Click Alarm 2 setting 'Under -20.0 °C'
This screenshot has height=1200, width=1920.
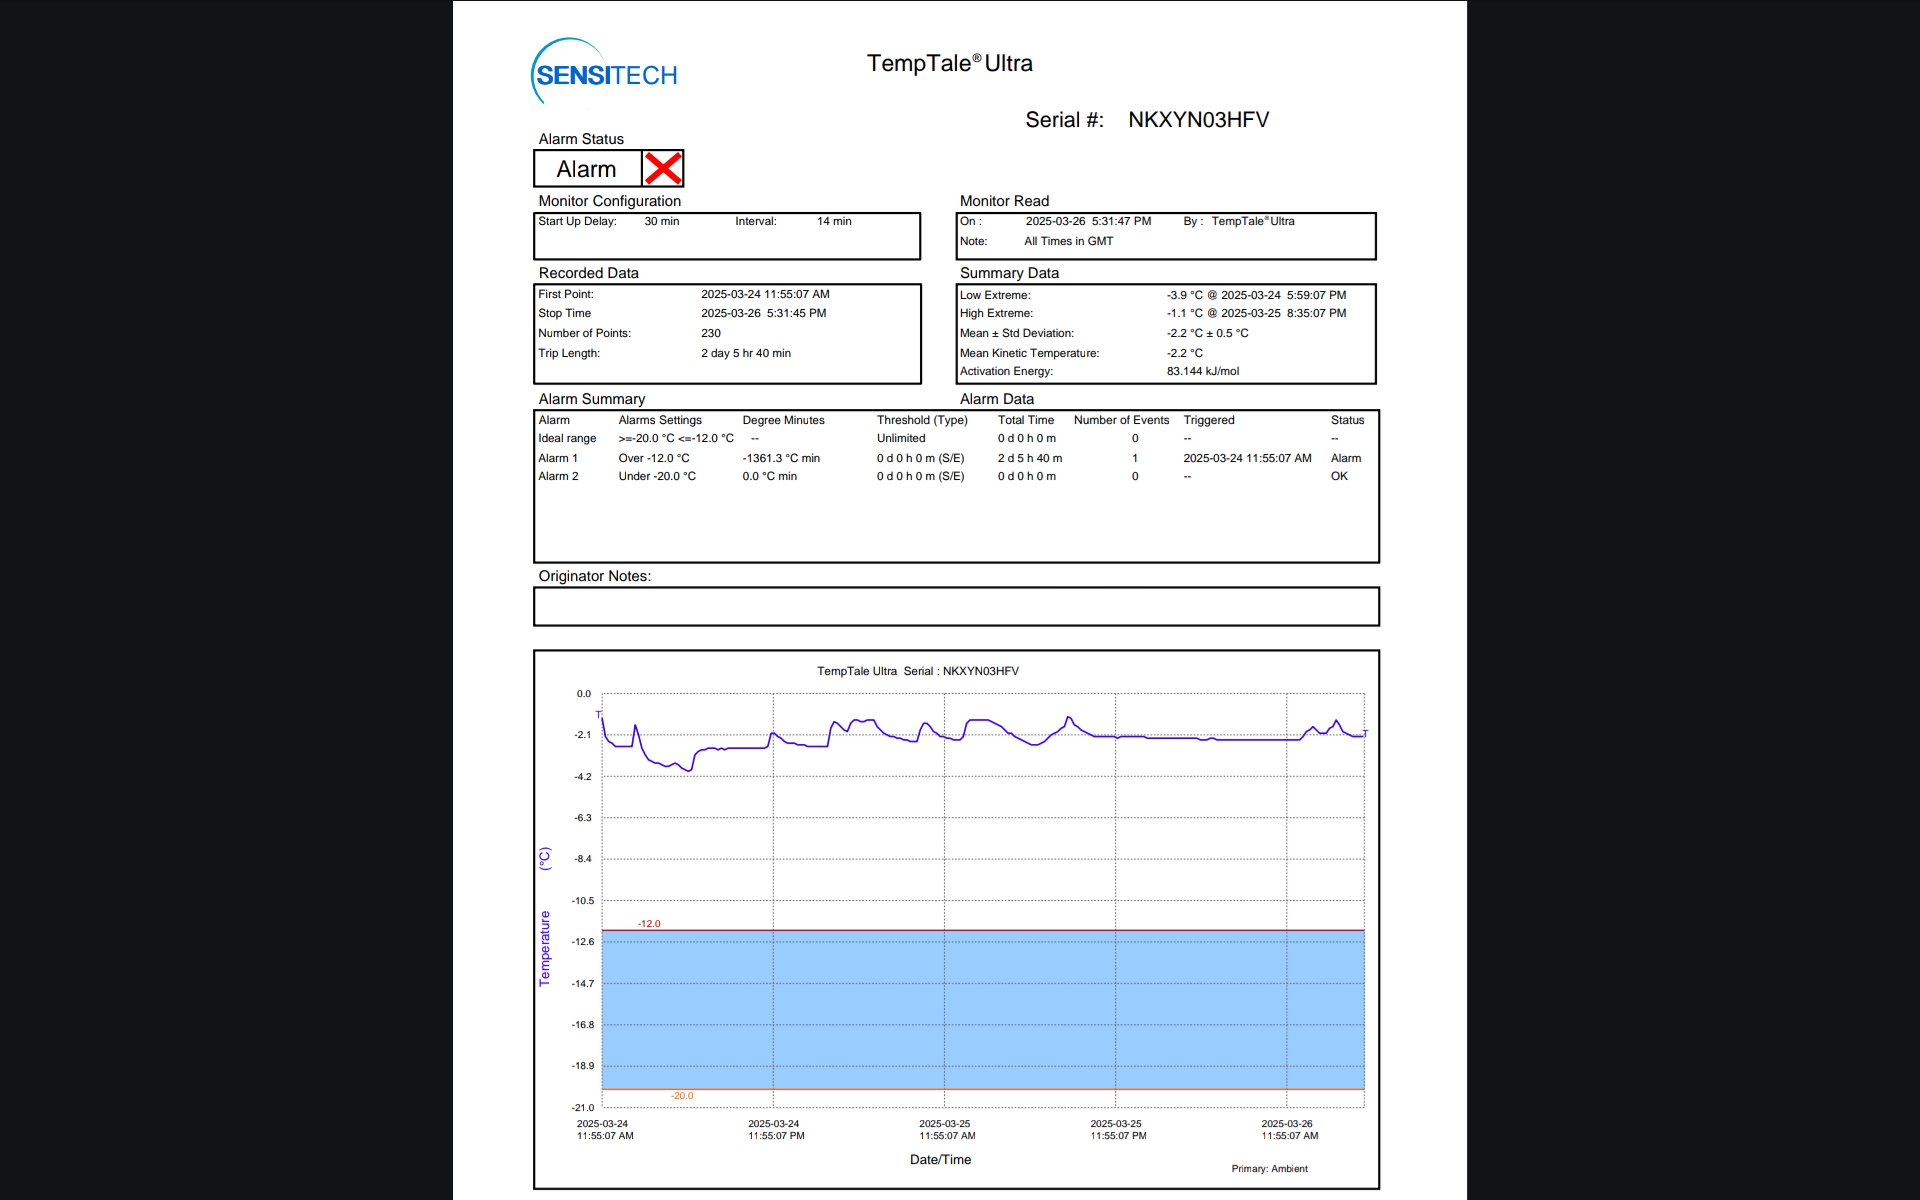tap(657, 476)
